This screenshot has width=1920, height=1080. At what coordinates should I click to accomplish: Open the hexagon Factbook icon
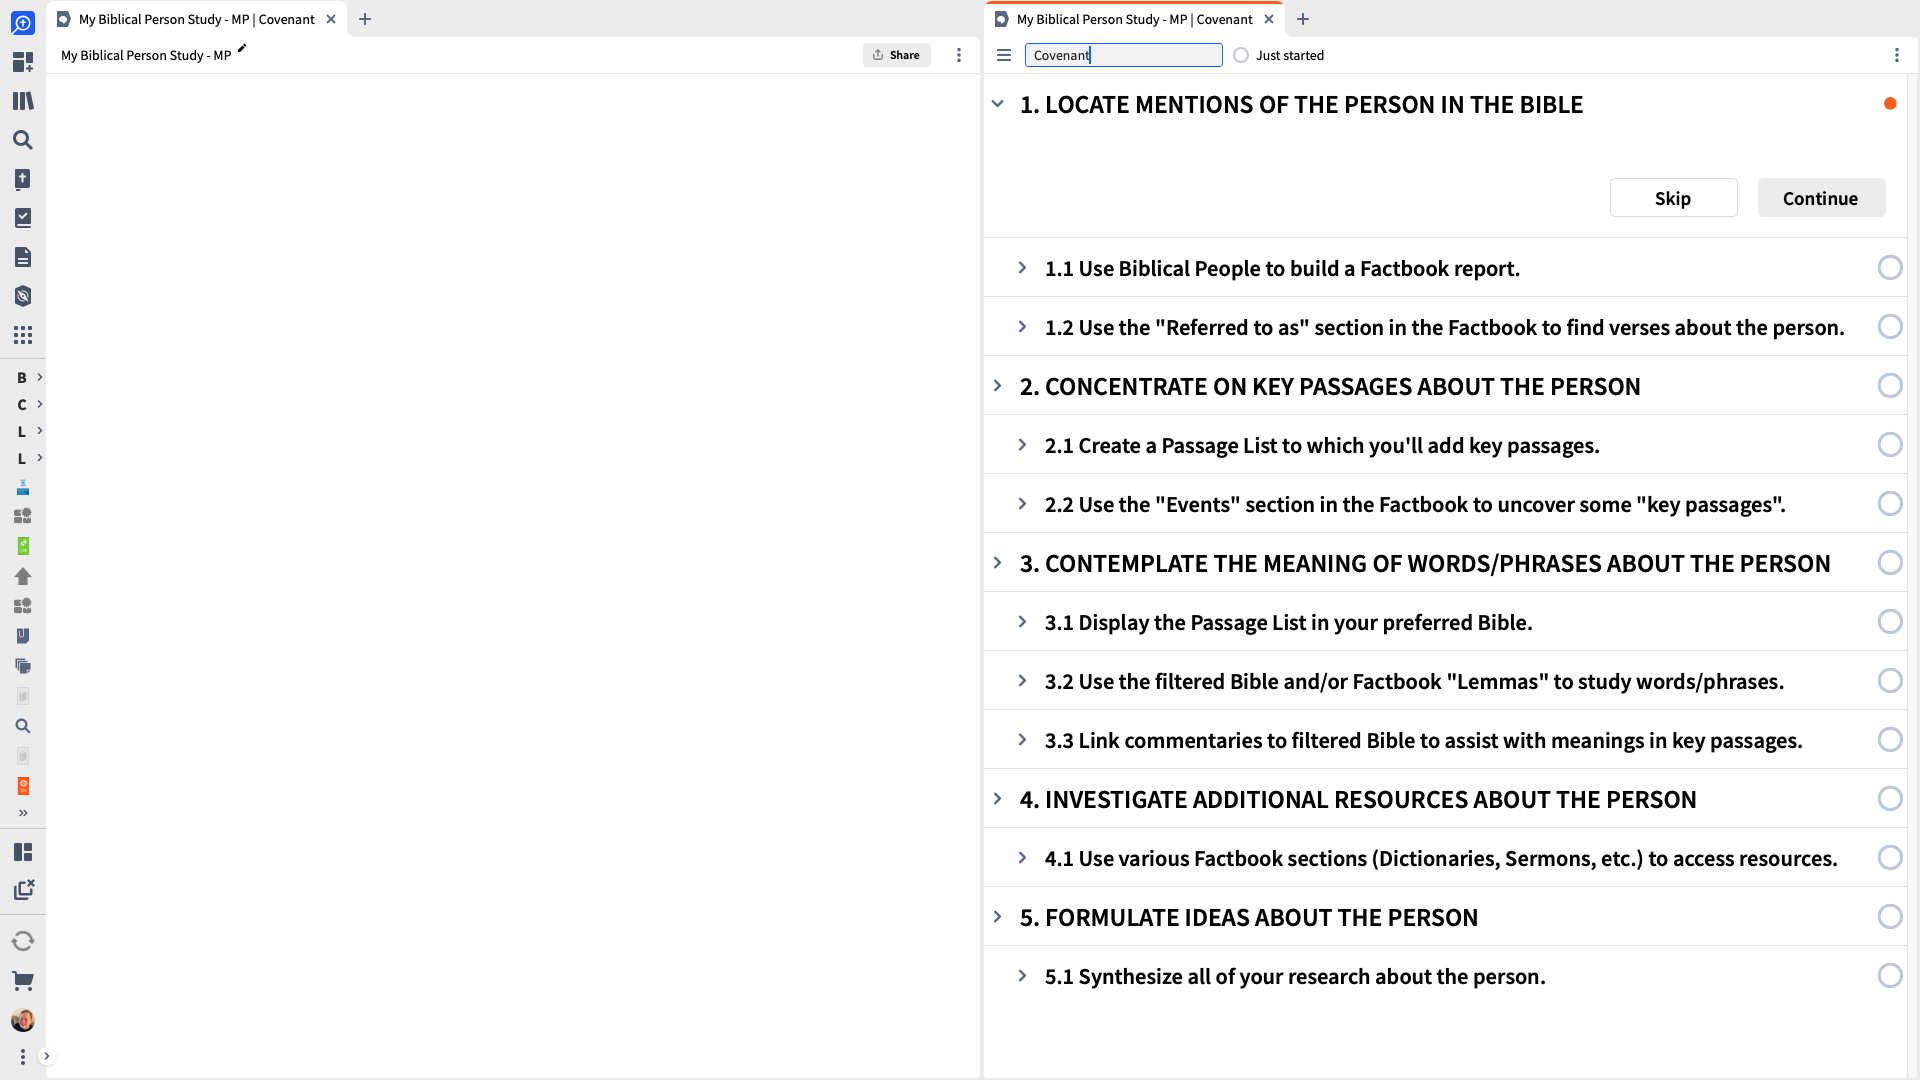[22, 296]
